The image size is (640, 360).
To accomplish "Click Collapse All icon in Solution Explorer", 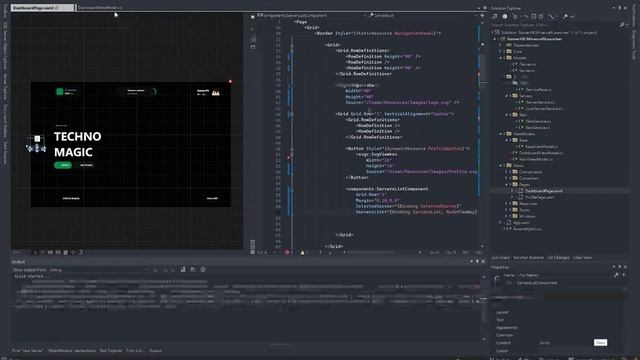I will pos(533,17).
